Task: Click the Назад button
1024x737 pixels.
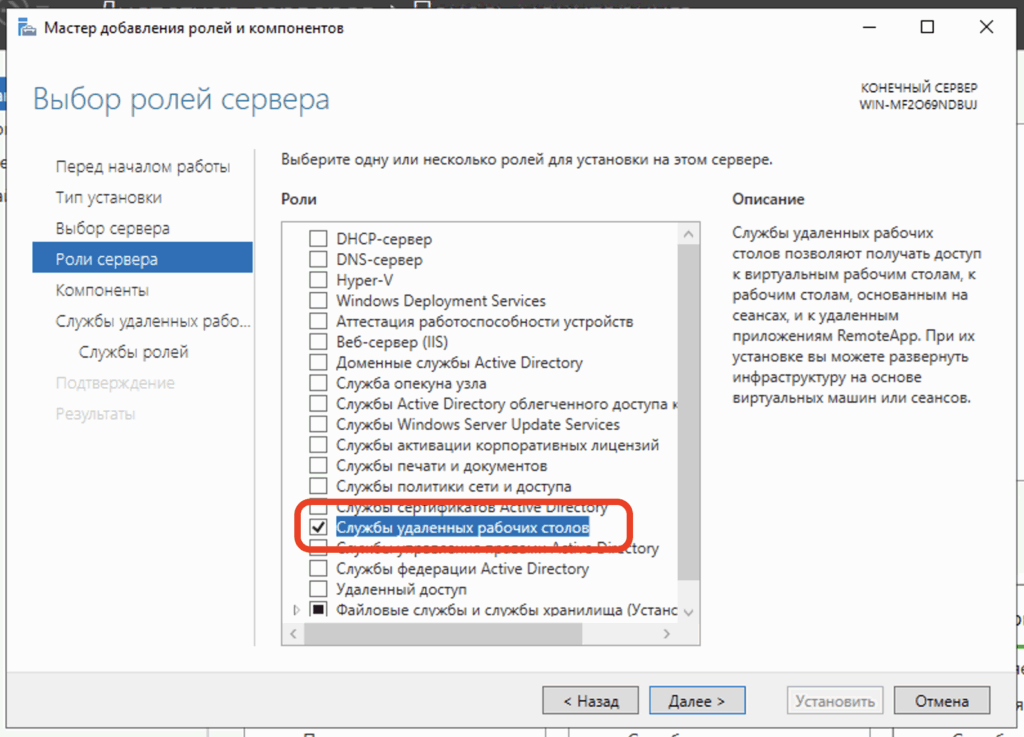Action: point(590,701)
